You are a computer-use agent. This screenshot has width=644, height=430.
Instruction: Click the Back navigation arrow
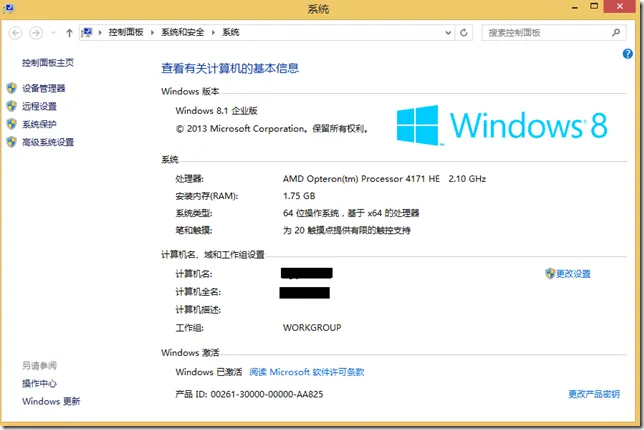coord(16,33)
